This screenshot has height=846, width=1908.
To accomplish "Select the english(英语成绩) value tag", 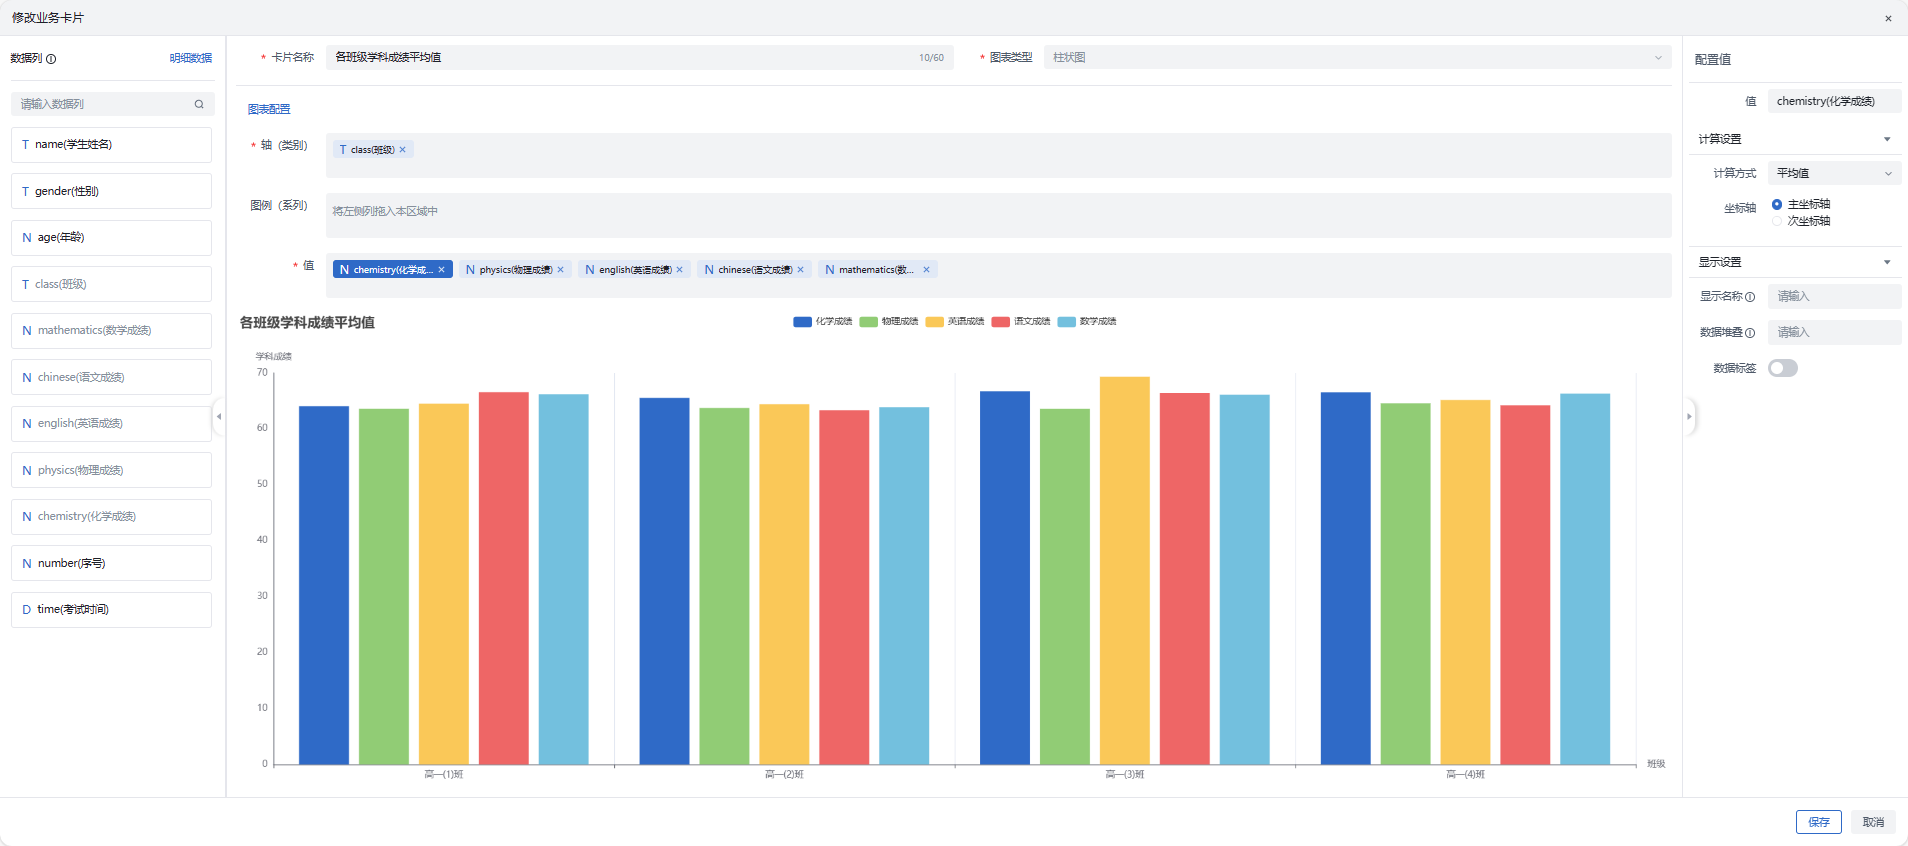I will 634,270.
